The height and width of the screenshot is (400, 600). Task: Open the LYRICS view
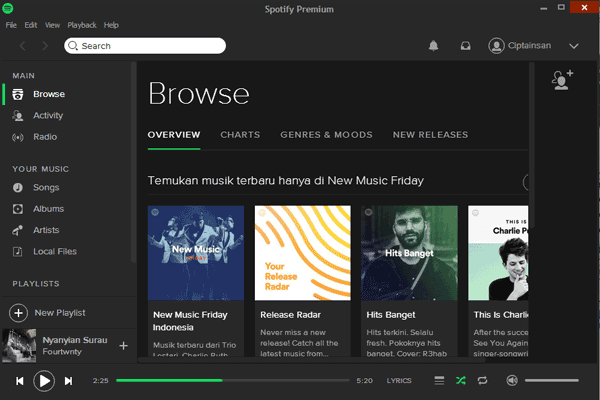click(399, 380)
